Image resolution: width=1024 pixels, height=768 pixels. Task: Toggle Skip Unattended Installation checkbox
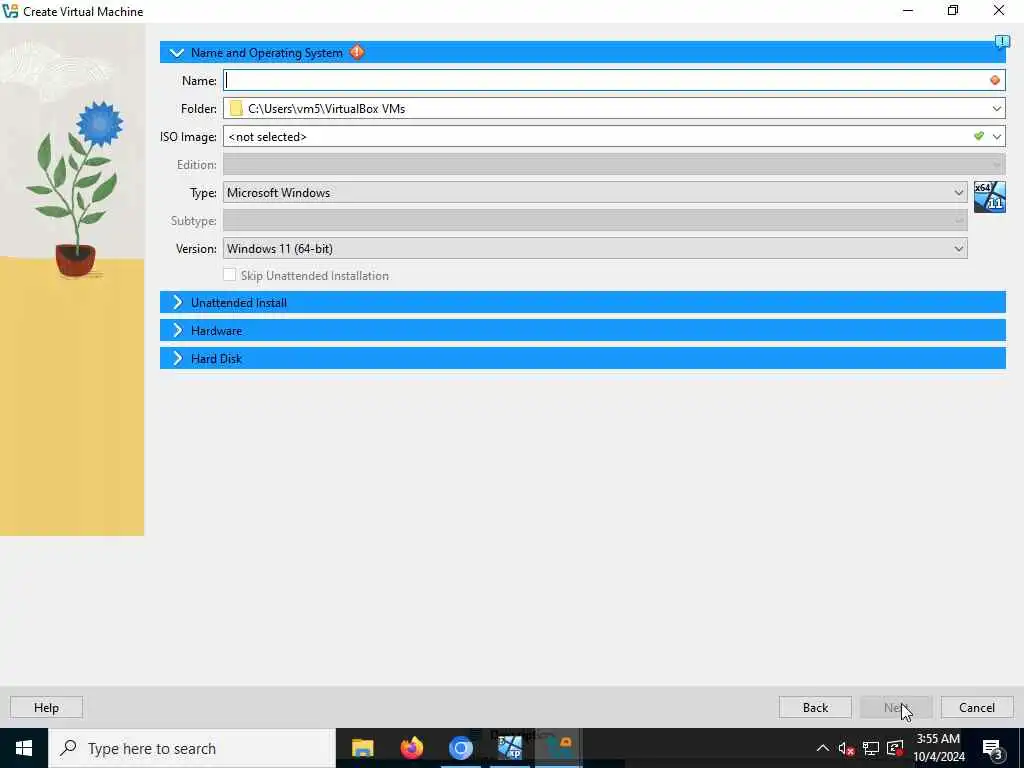[229, 275]
